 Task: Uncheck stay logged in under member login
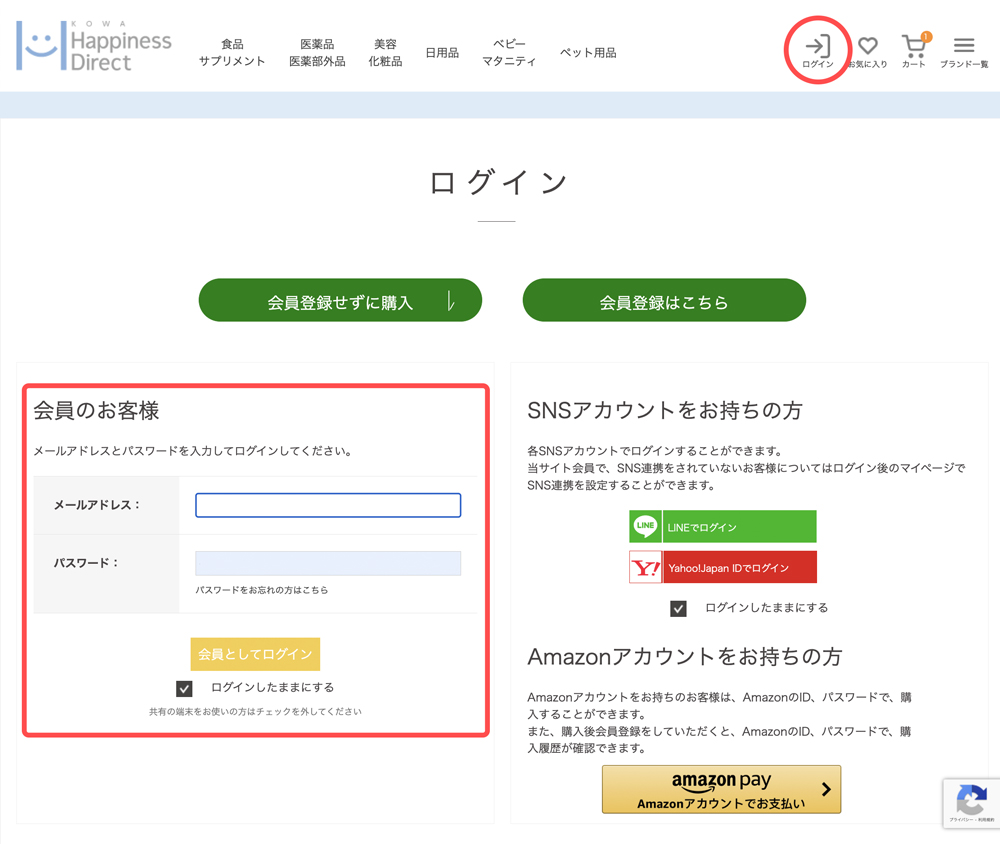tap(184, 688)
